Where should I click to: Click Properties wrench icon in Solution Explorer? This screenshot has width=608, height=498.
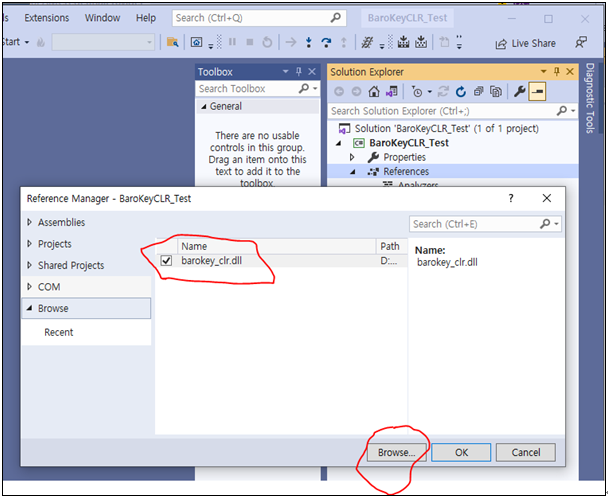[x=519, y=92]
